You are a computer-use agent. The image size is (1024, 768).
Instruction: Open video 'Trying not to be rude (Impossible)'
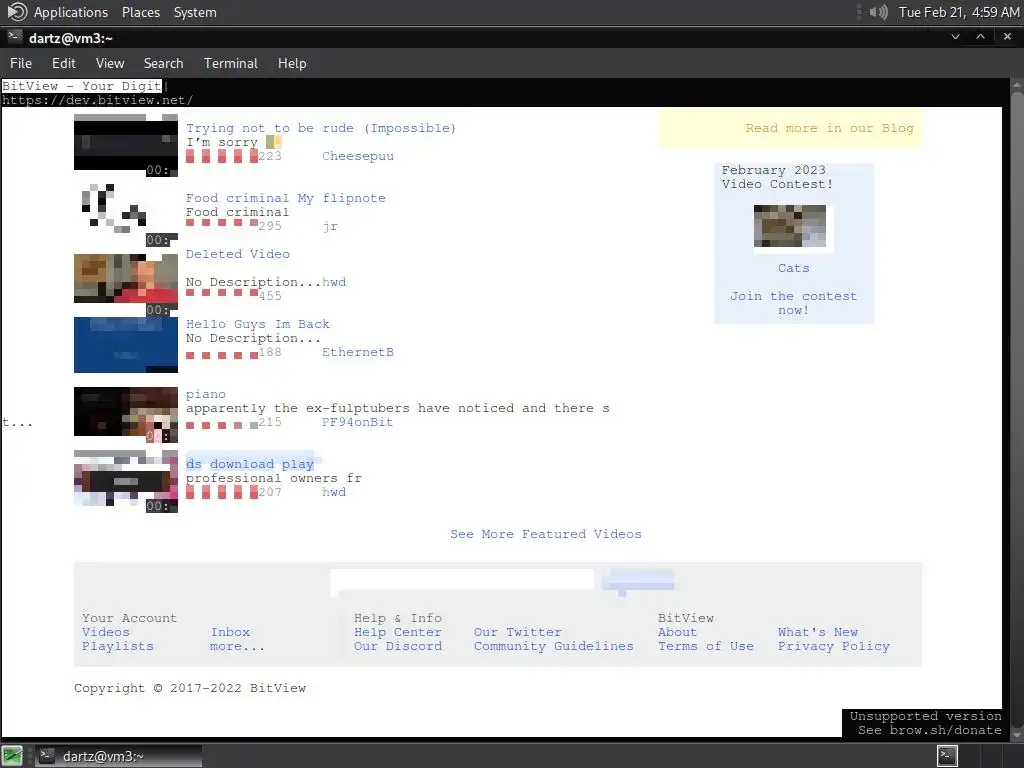pos(321,128)
